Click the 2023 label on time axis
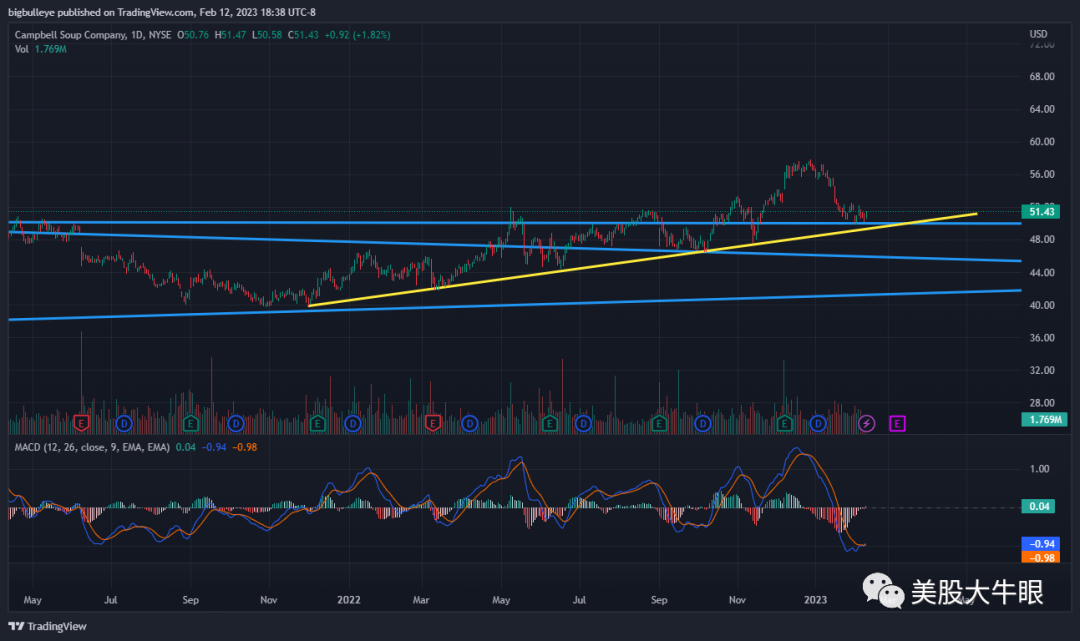This screenshot has height=641, width=1080. click(x=816, y=600)
